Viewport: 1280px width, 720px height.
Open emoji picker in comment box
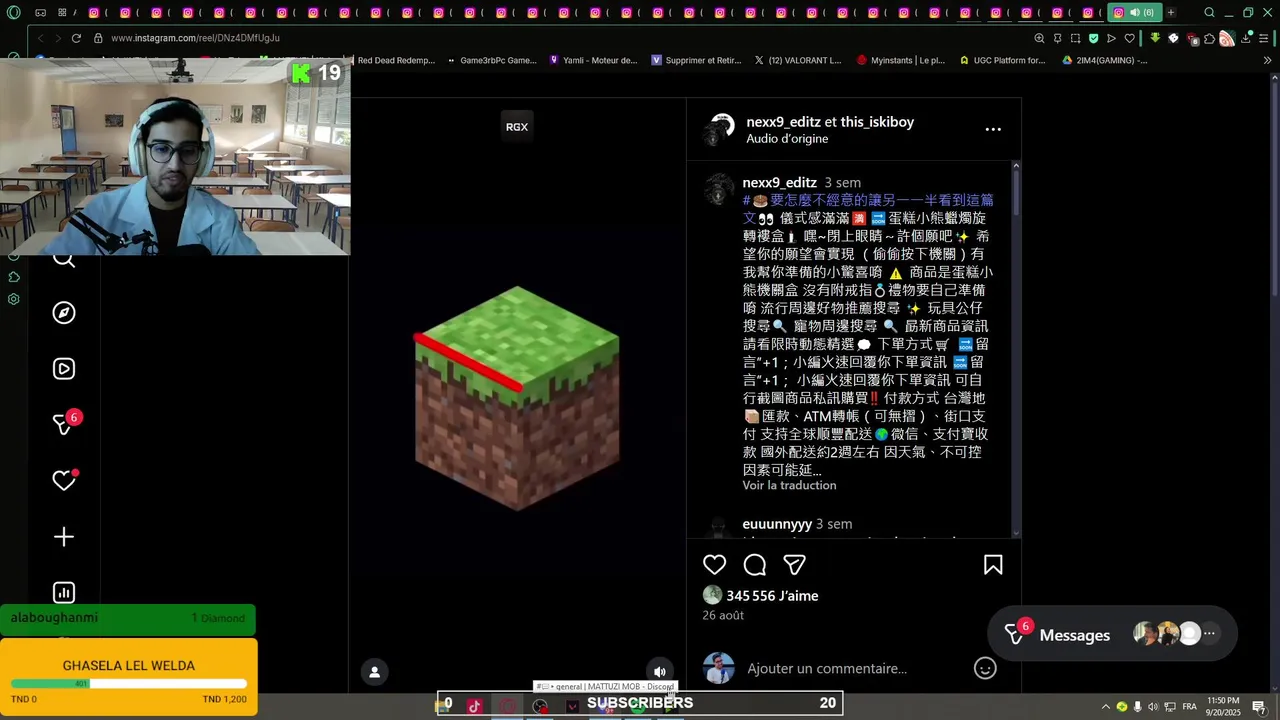(985, 668)
